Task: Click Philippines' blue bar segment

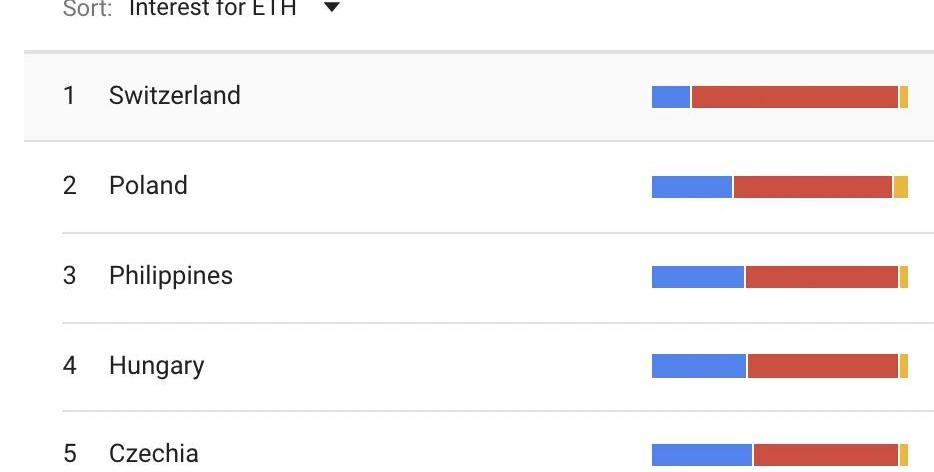Action: [698, 277]
